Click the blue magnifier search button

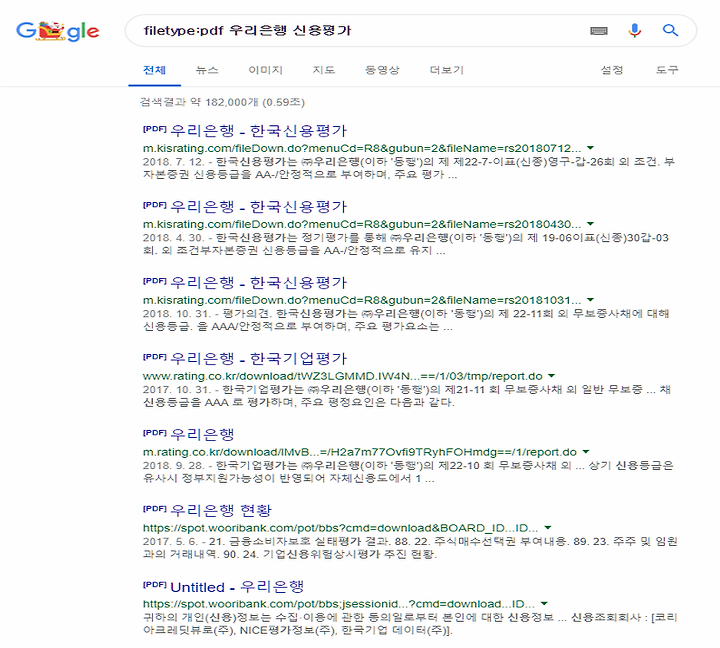670,30
